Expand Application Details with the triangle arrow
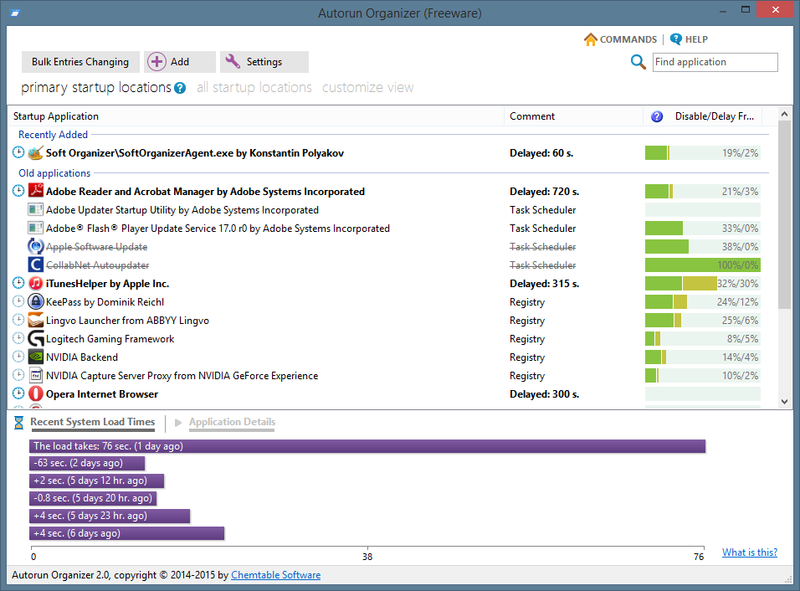 coord(178,423)
